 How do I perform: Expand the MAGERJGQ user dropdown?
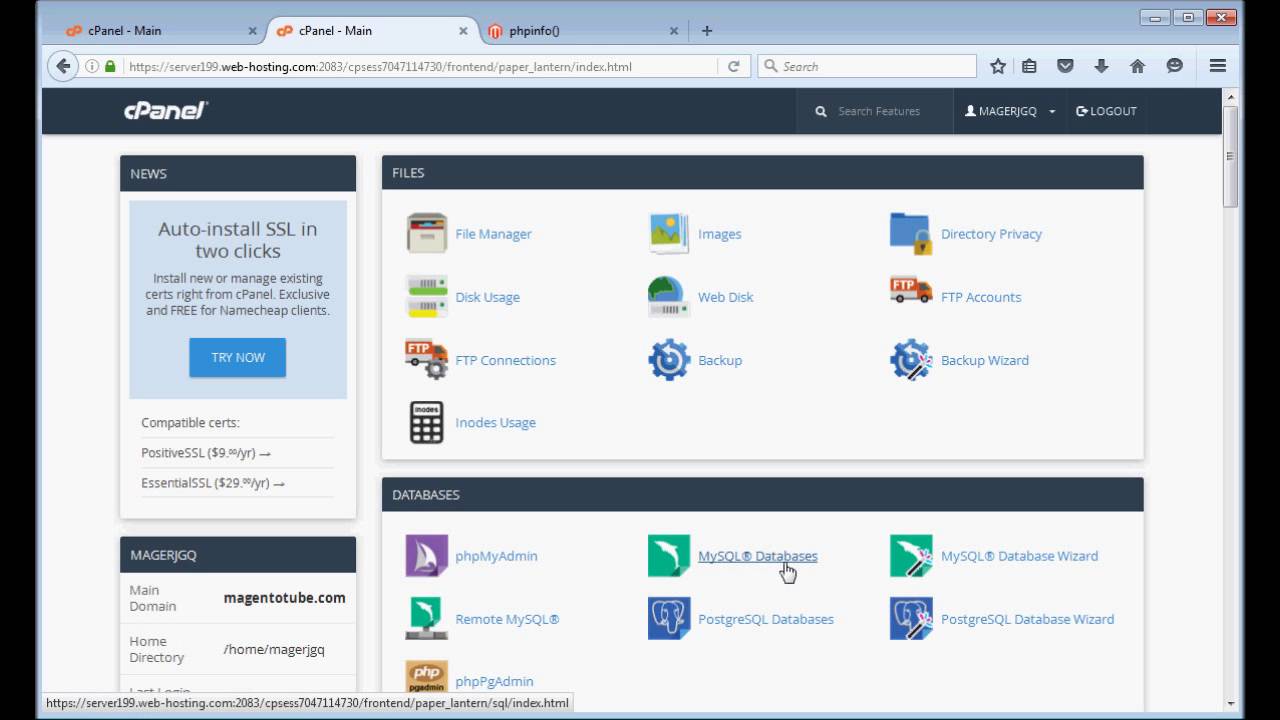pyautogui.click(x=1010, y=111)
